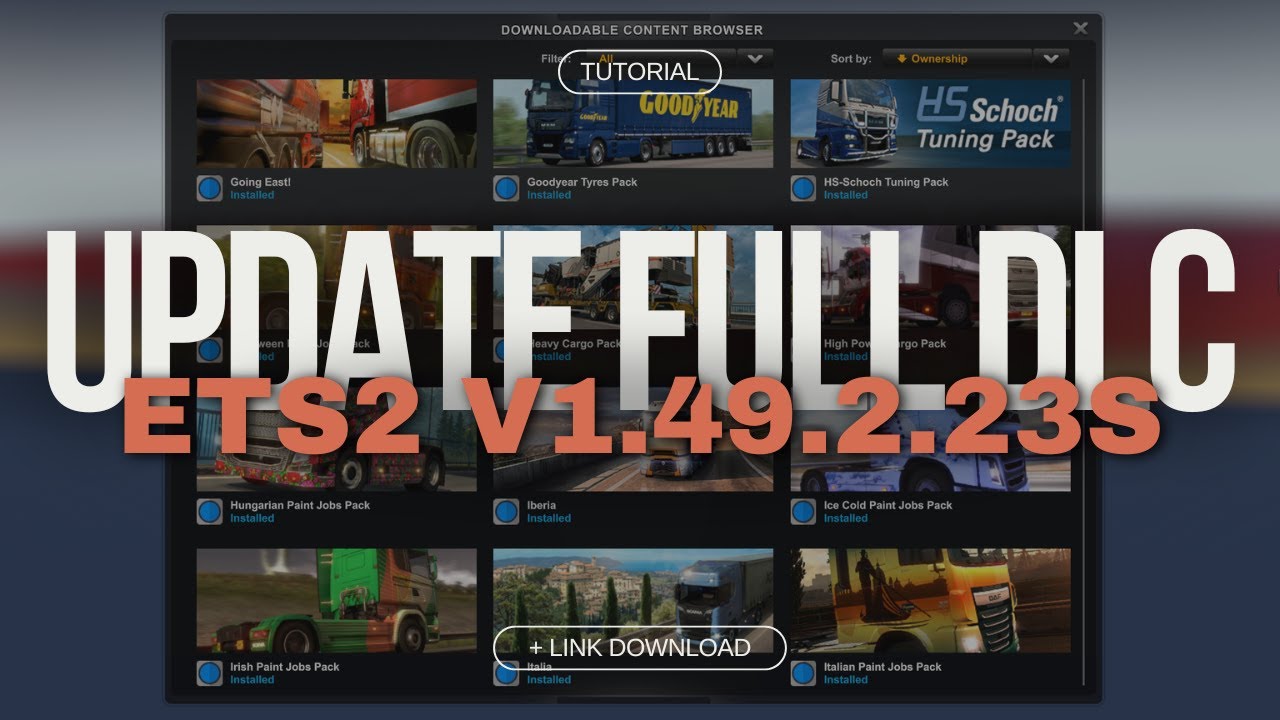Screen dimensions: 1280x720
Task: Click Installed status under Going East!
Action: pos(252,195)
